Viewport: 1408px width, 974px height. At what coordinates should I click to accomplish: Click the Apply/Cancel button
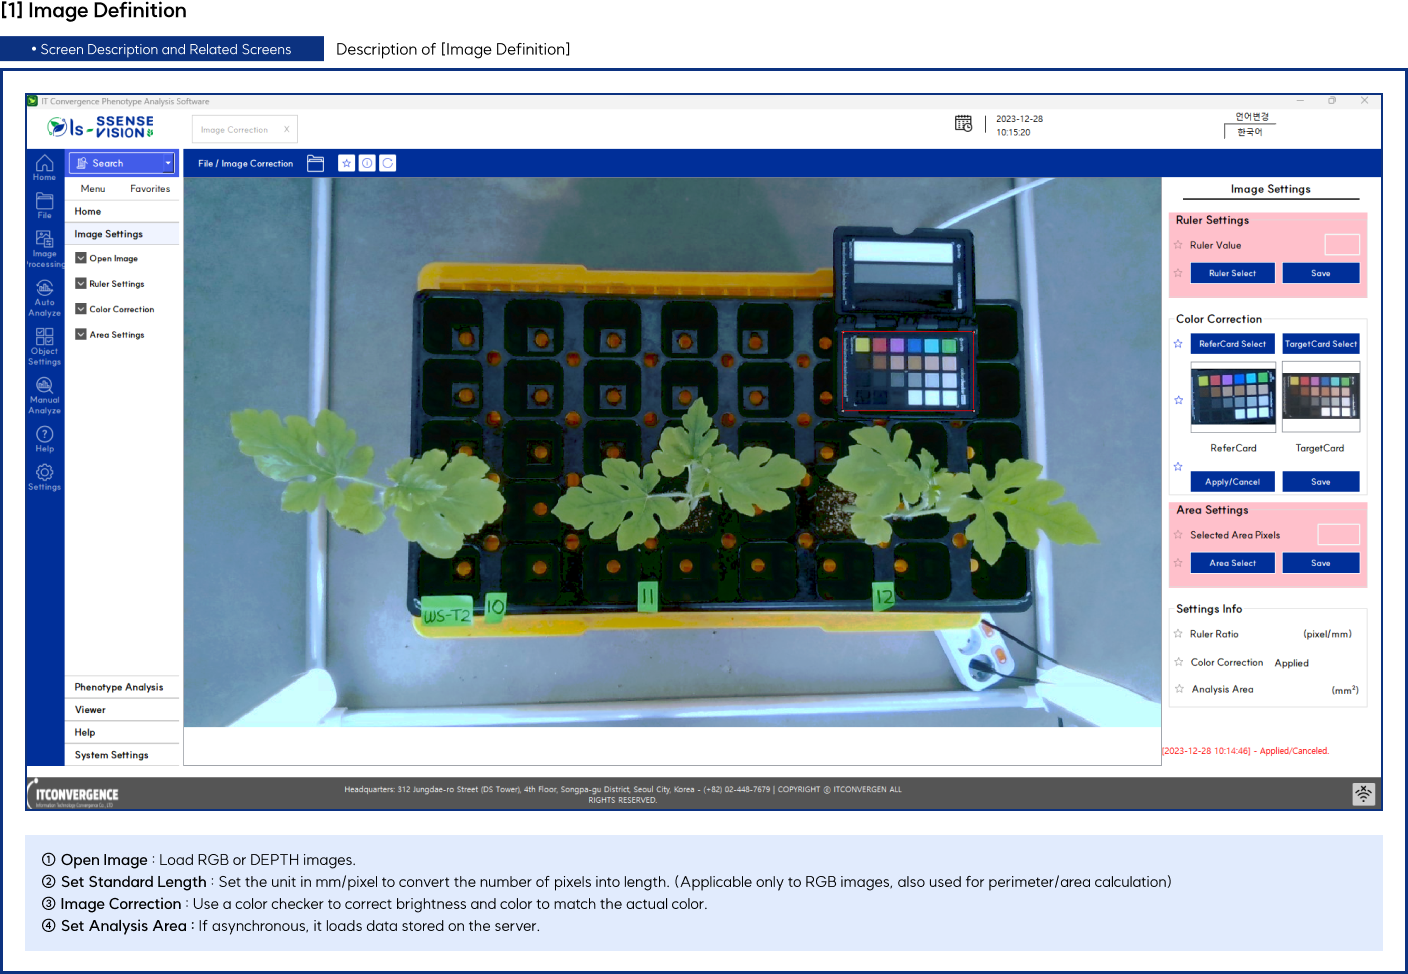1232,481
